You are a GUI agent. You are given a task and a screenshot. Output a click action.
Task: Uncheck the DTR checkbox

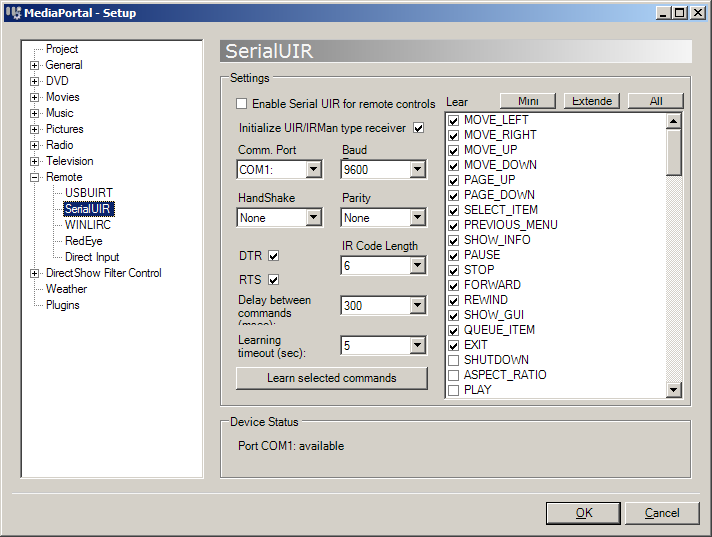pos(274,256)
